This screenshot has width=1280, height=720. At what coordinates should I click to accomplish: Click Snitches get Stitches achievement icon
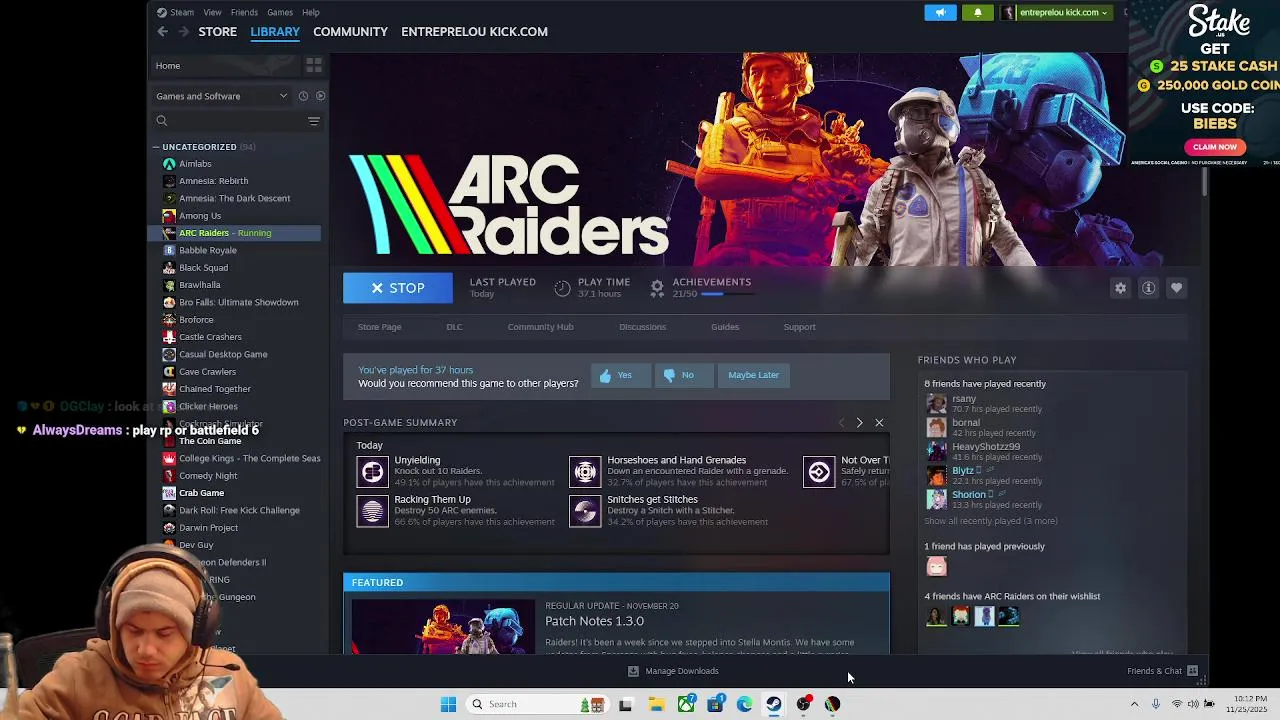tap(585, 511)
